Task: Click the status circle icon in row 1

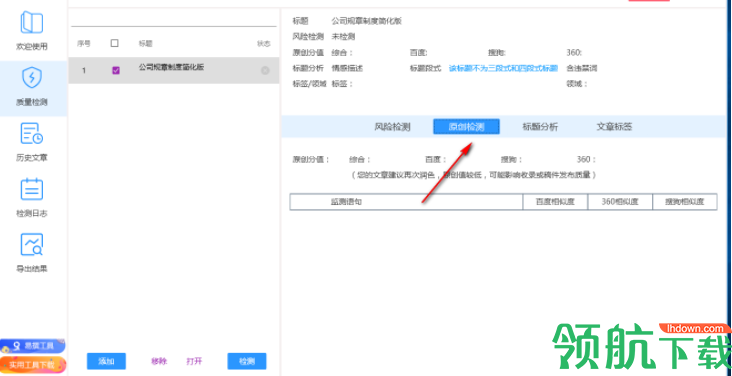Action: pyautogui.click(x=265, y=71)
